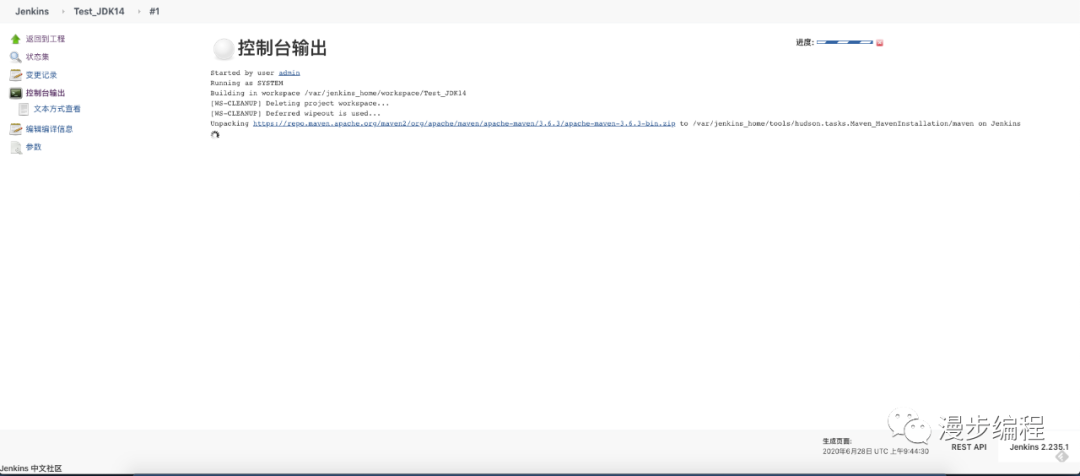Go to Jenkins breadcrumb home

pos(32,12)
